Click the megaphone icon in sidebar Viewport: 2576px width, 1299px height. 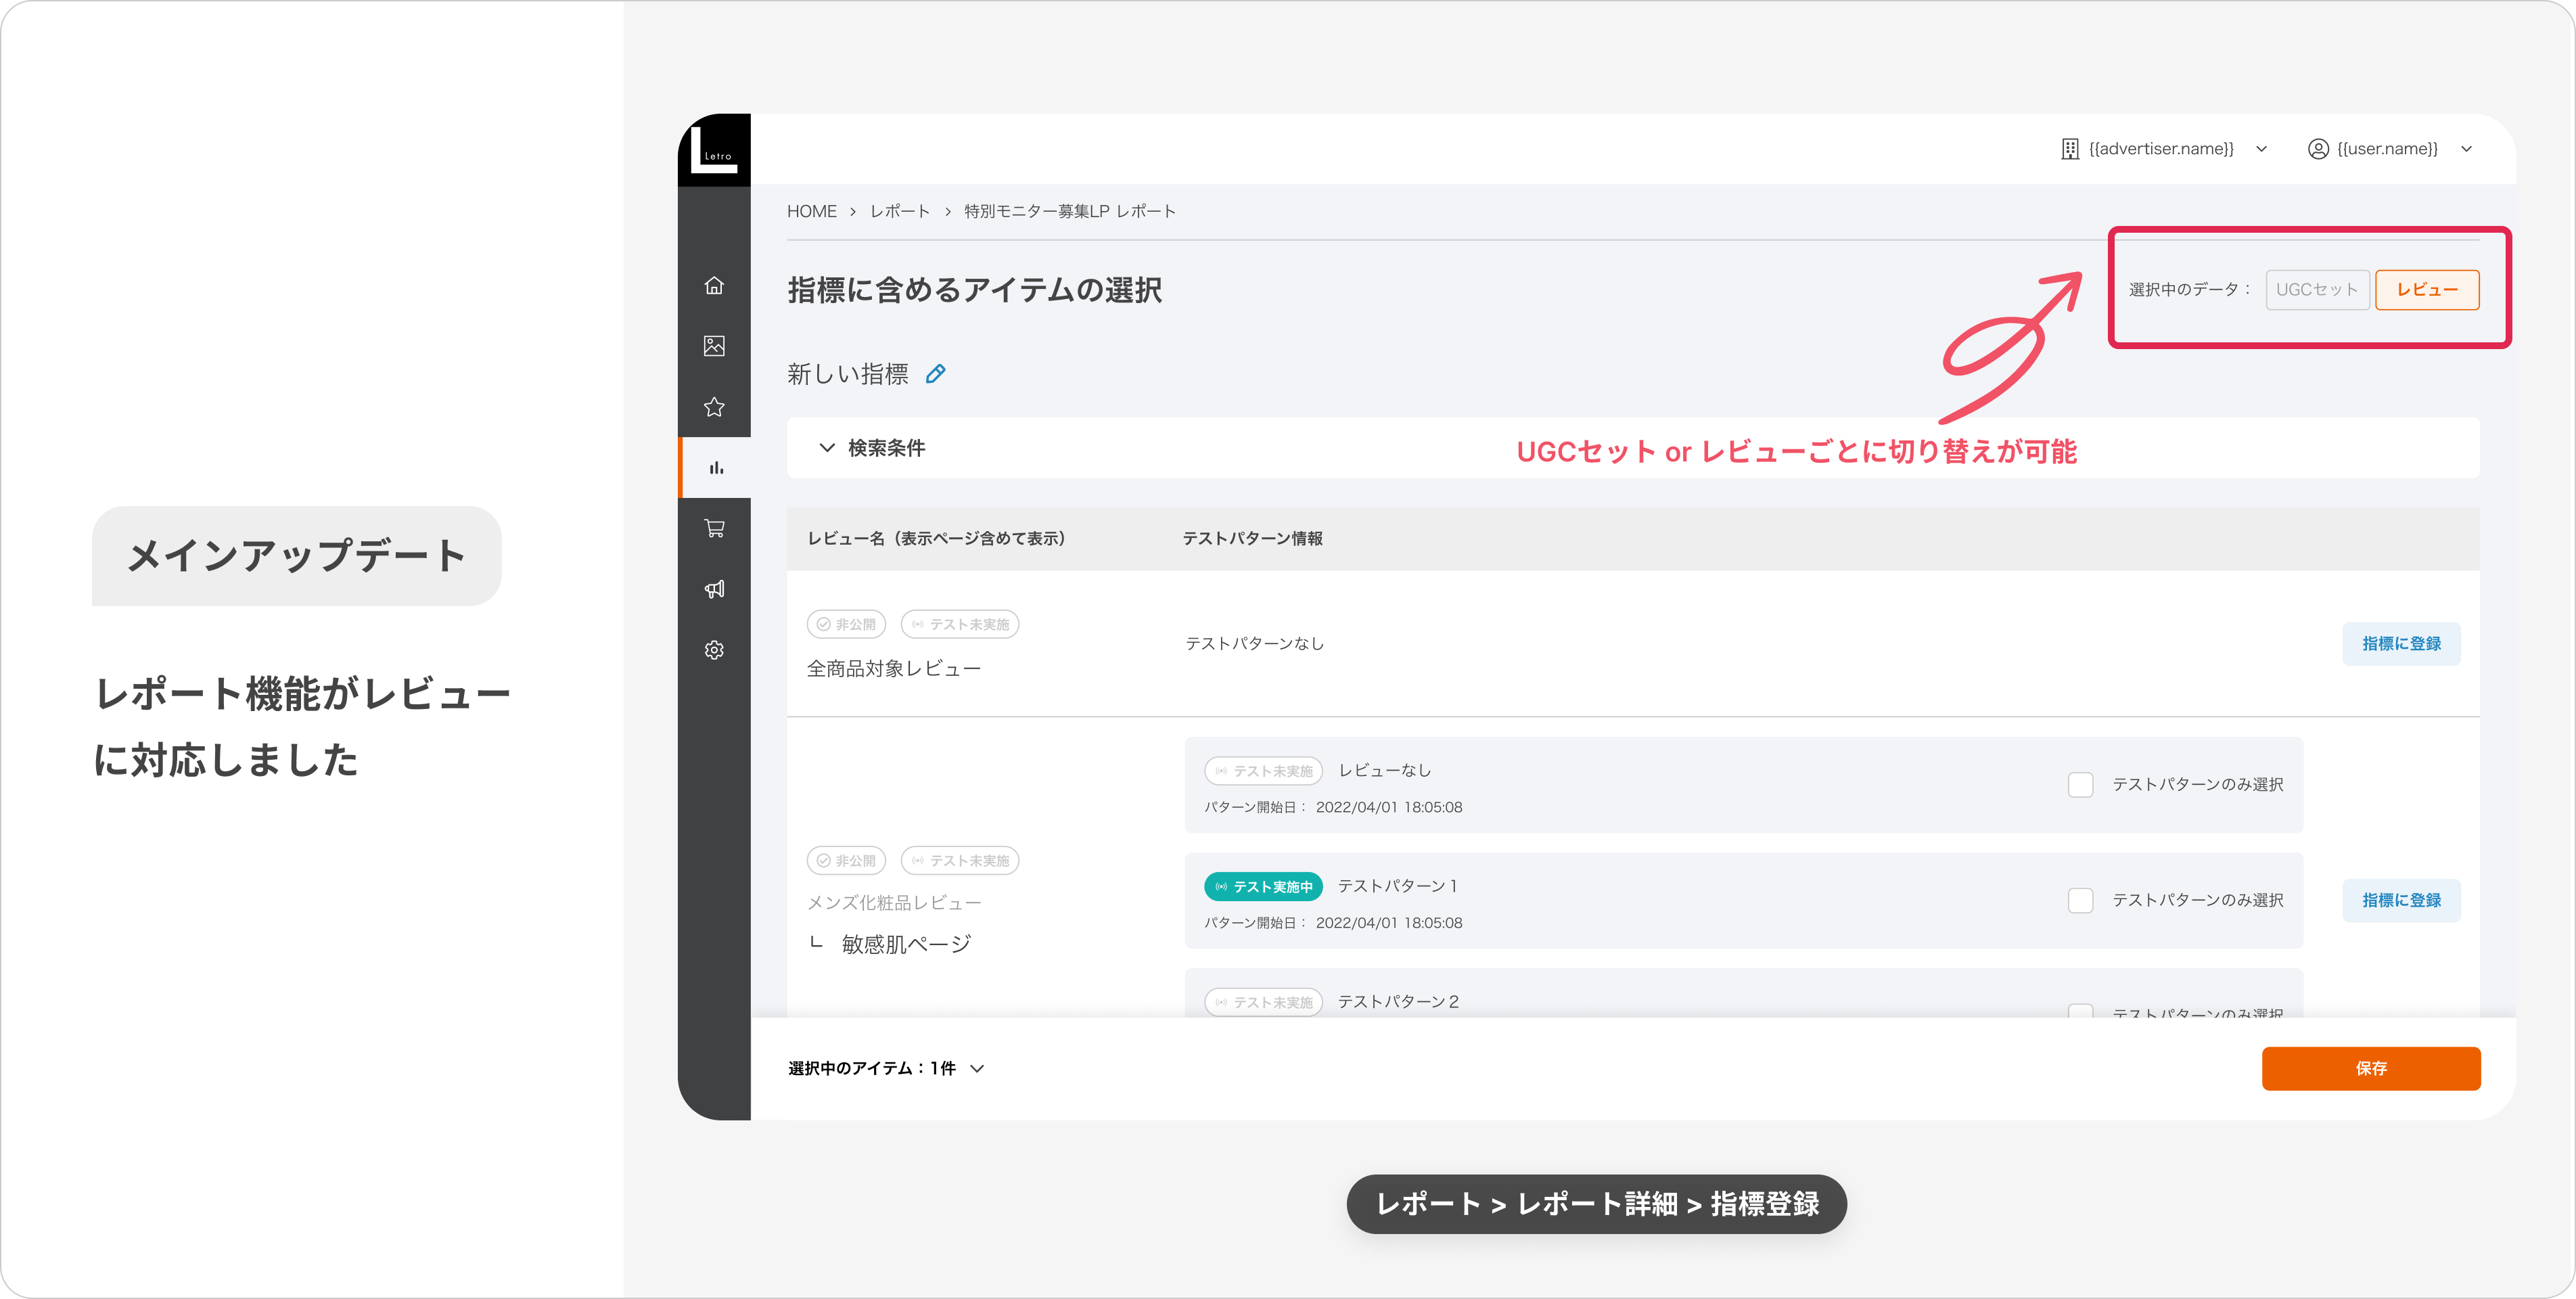point(714,589)
